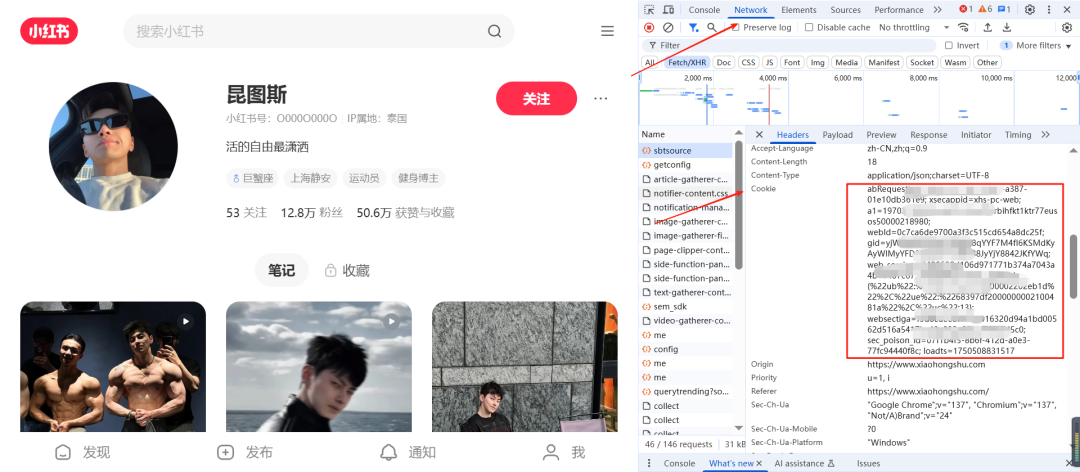Open the hamburger menu on Xiaohongshu

(607, 31)
